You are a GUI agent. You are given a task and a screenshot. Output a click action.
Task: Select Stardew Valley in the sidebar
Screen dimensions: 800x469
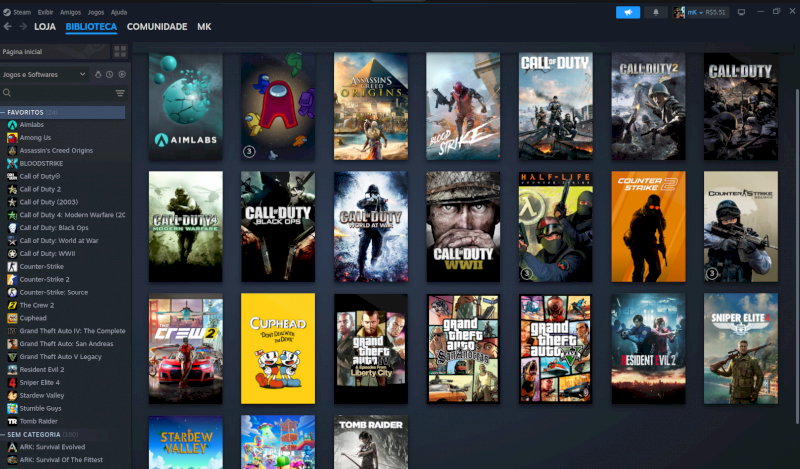click(x=42, y=396)
